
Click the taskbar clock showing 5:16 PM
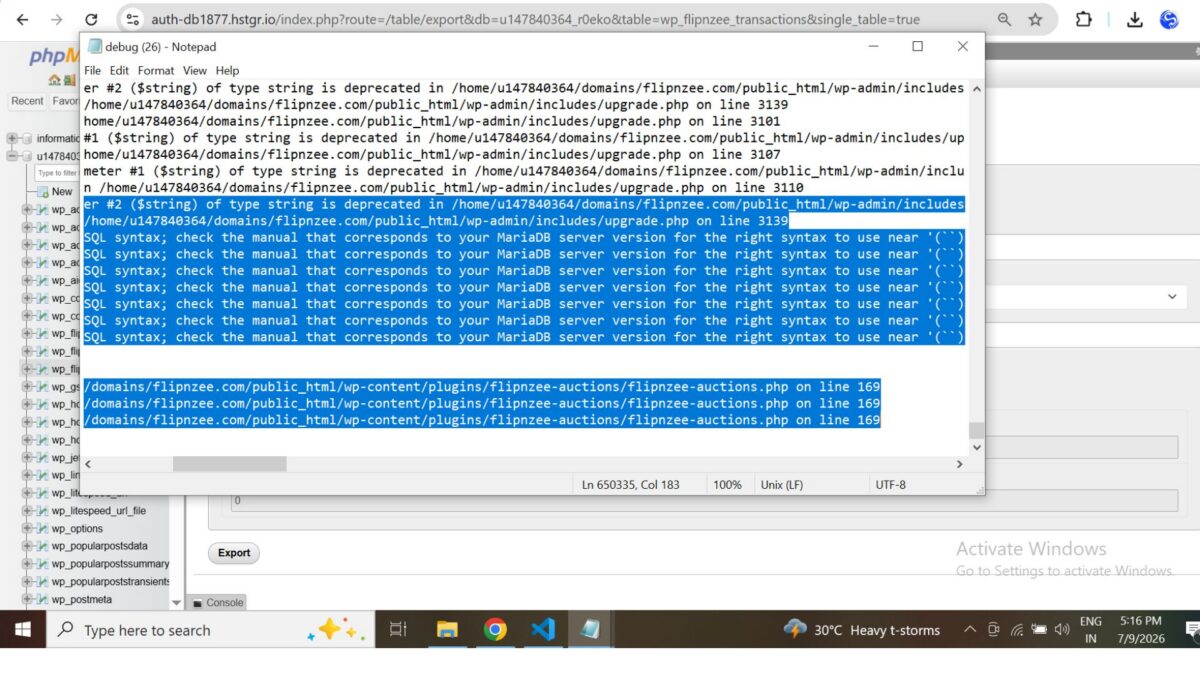tap(1140, 630)
